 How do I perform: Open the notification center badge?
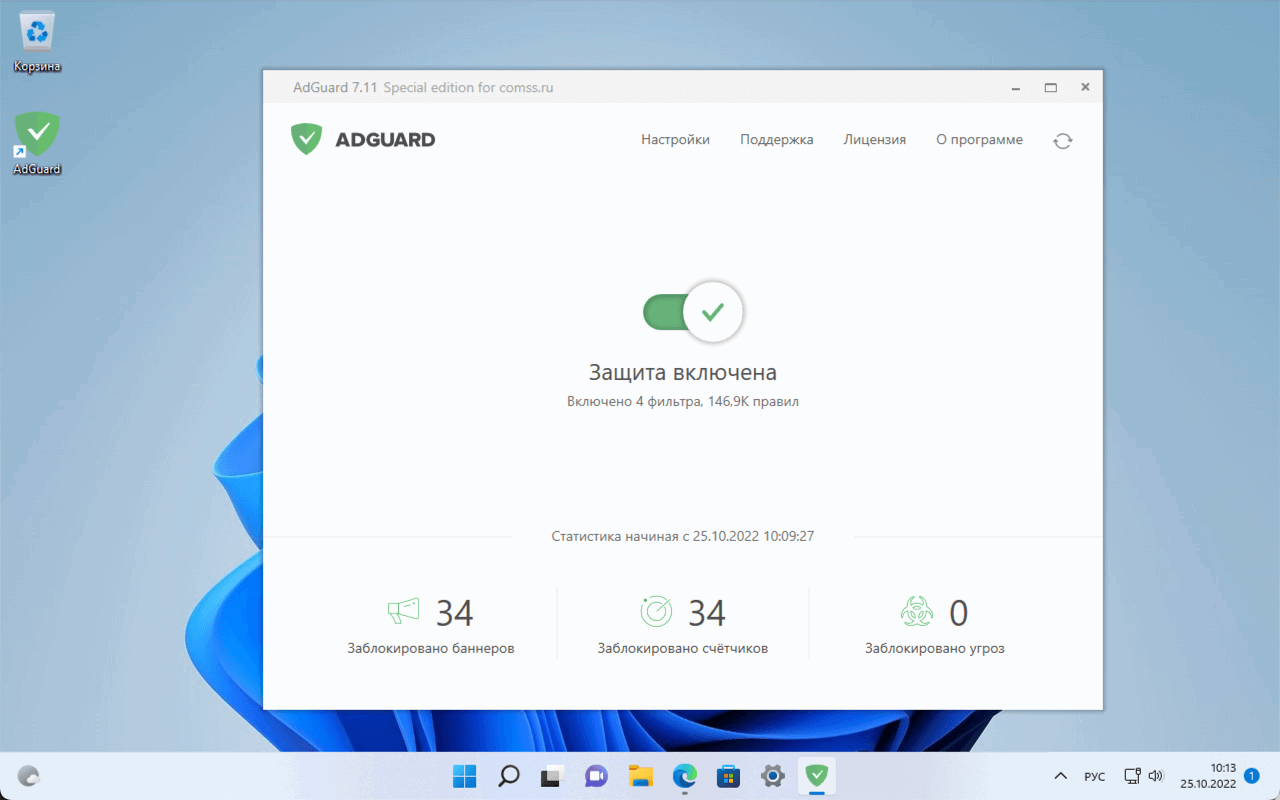pos(1251,776)
